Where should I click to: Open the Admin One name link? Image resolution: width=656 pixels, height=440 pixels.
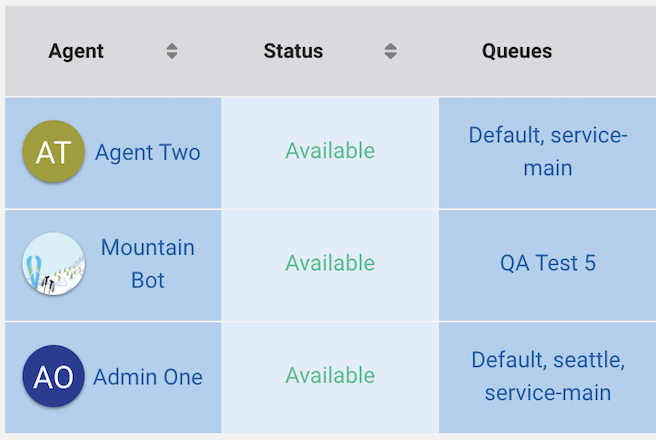pyautogui.click(x=148, y=377)
